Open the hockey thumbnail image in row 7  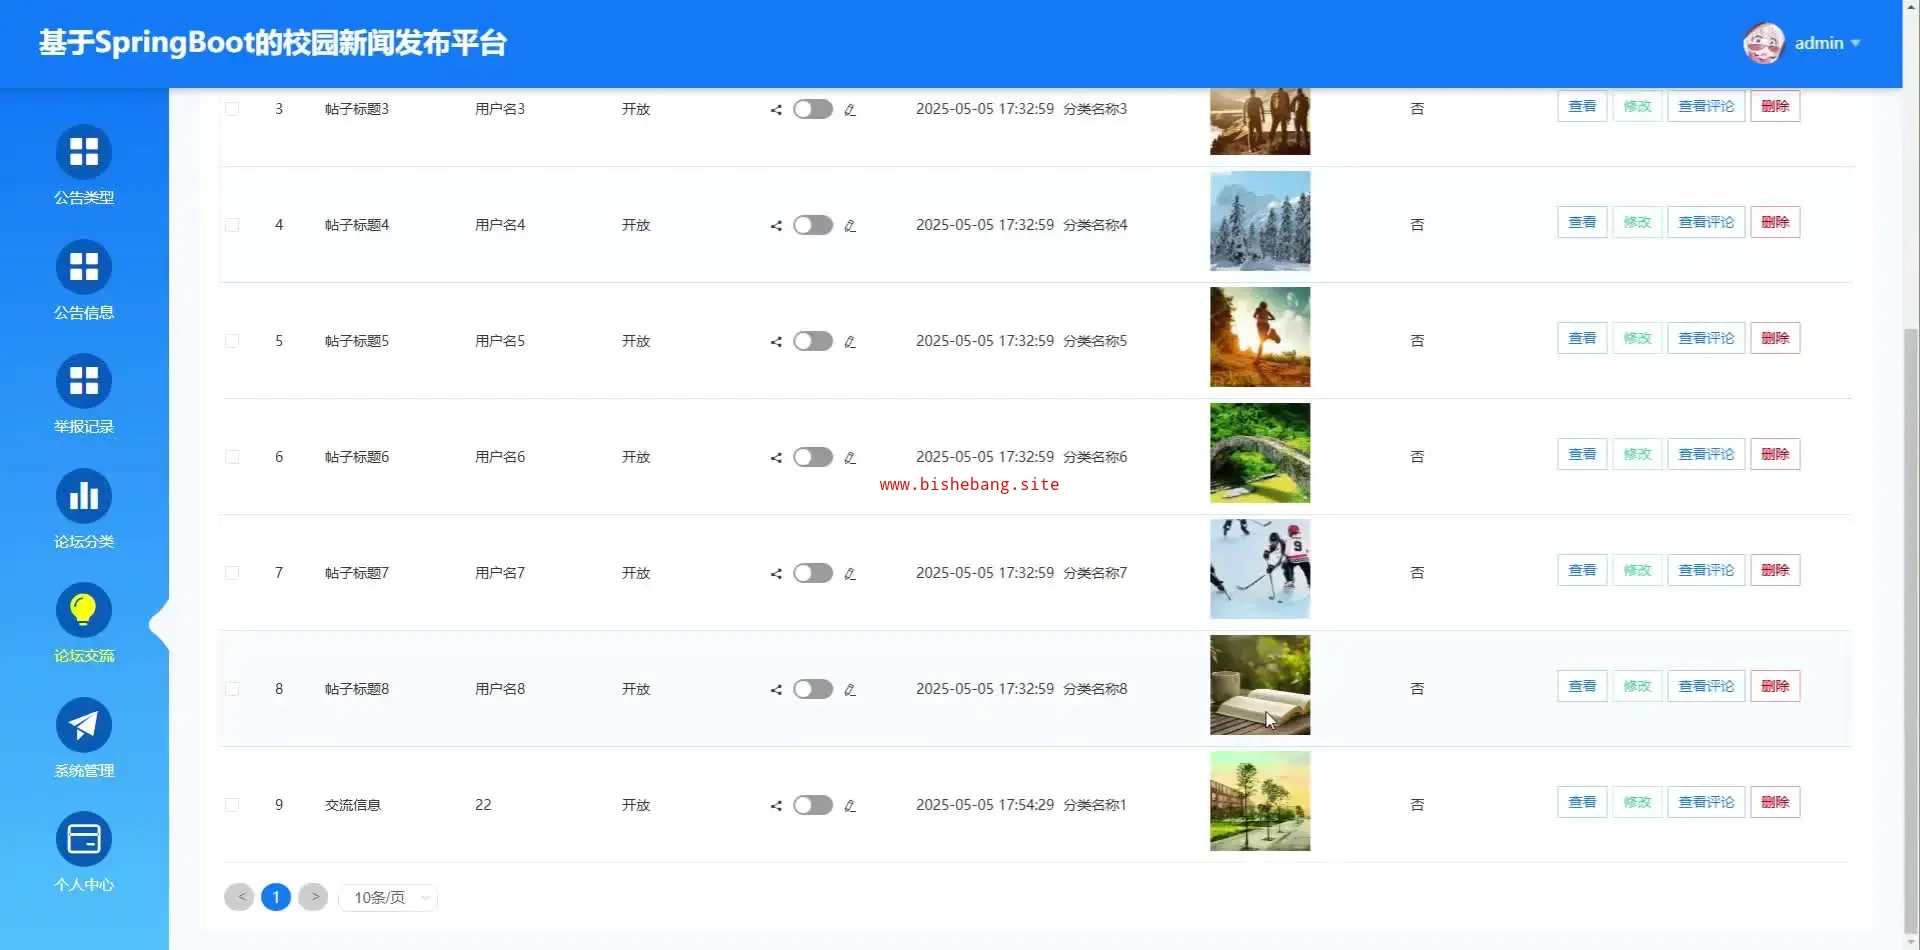click(x=1260, y=569)
